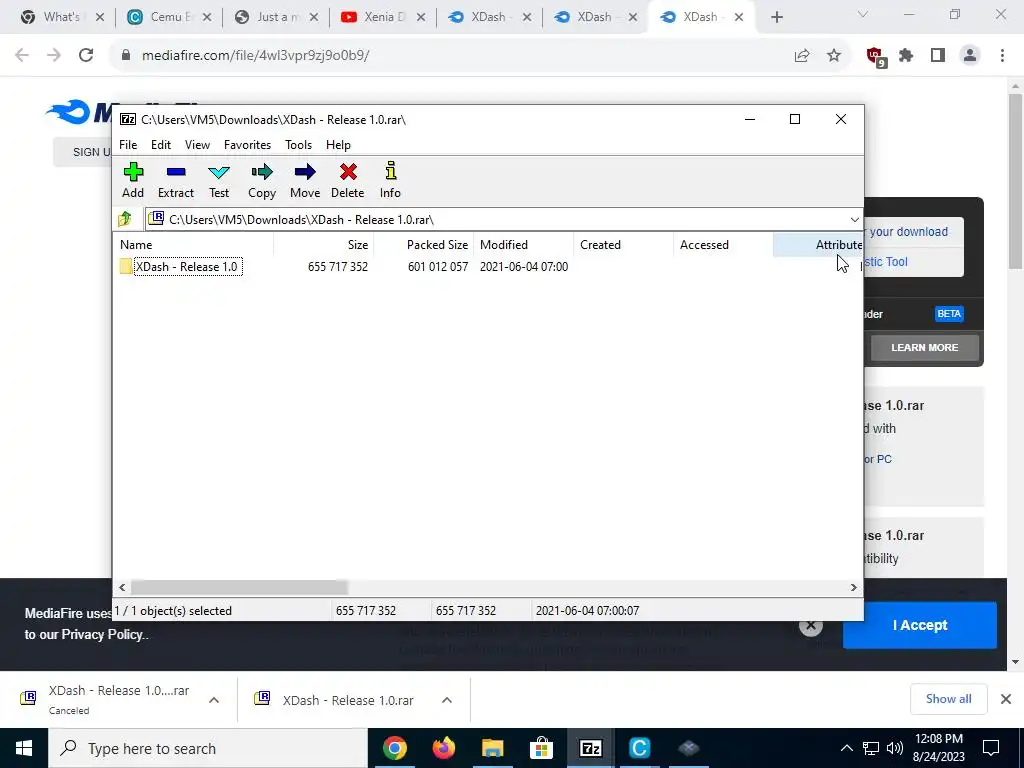The image size is (1024, 768).
Task: Go up one folder level in 7-Zip
Action: click(125, 219)
